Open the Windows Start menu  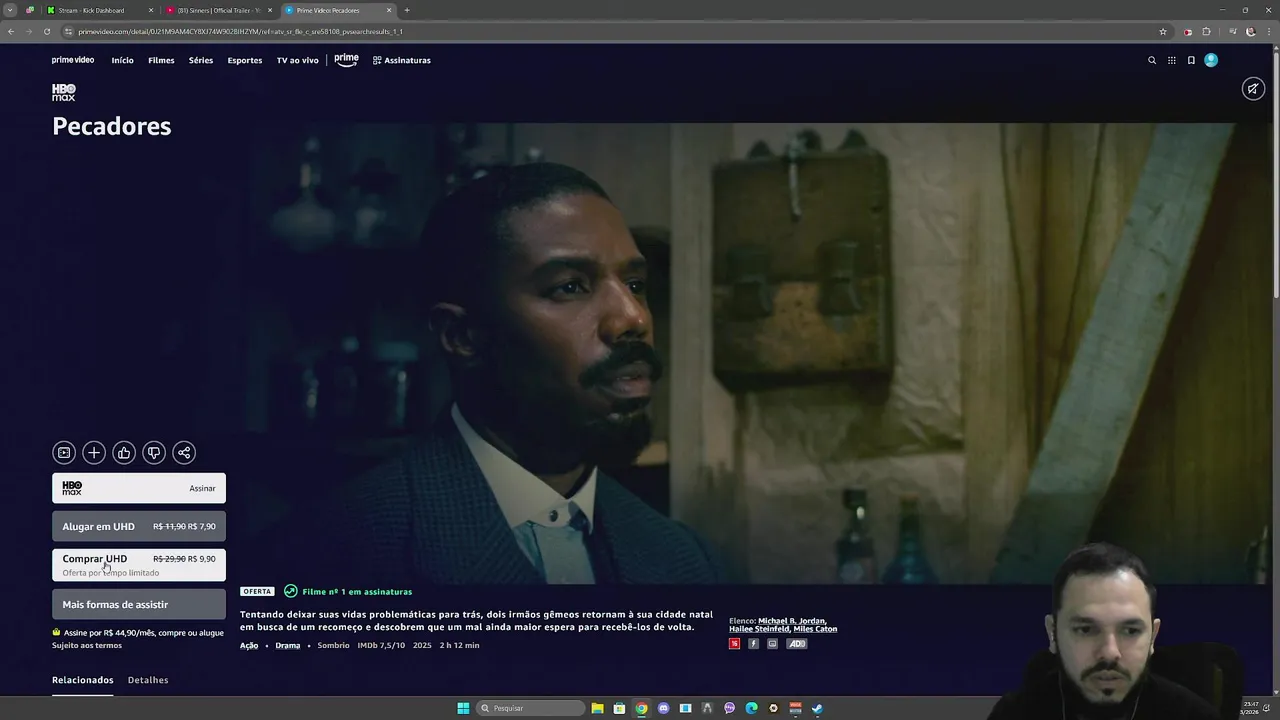(x=463, y=708)
